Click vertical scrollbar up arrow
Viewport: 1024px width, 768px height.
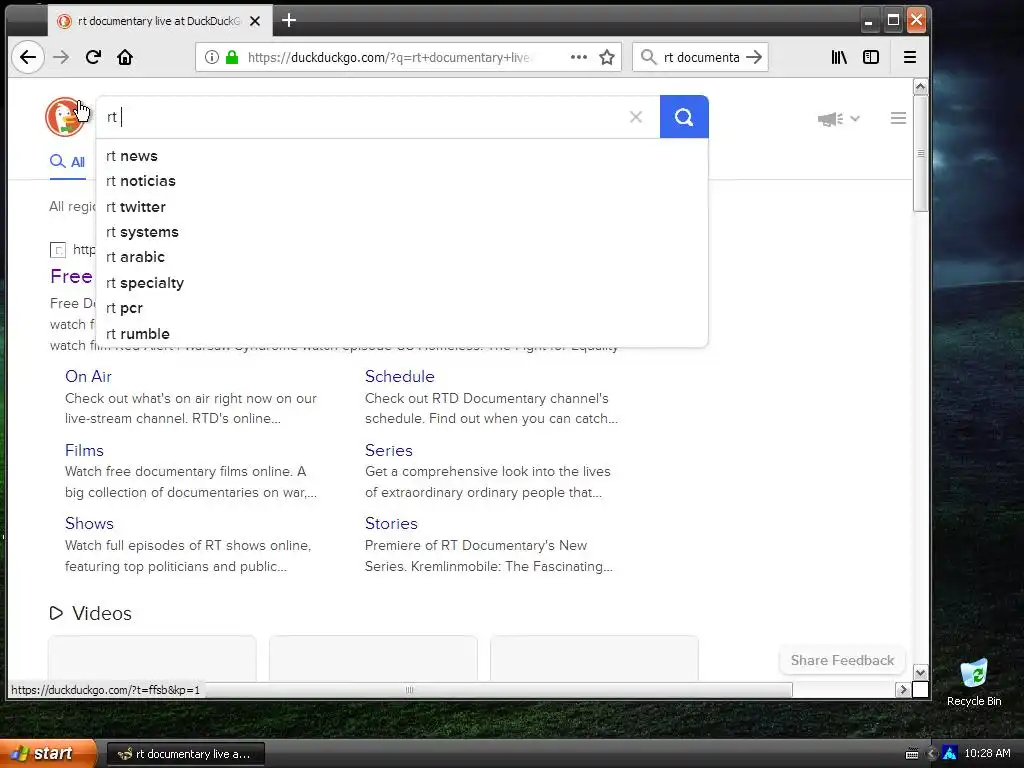(x=920, y=86)
